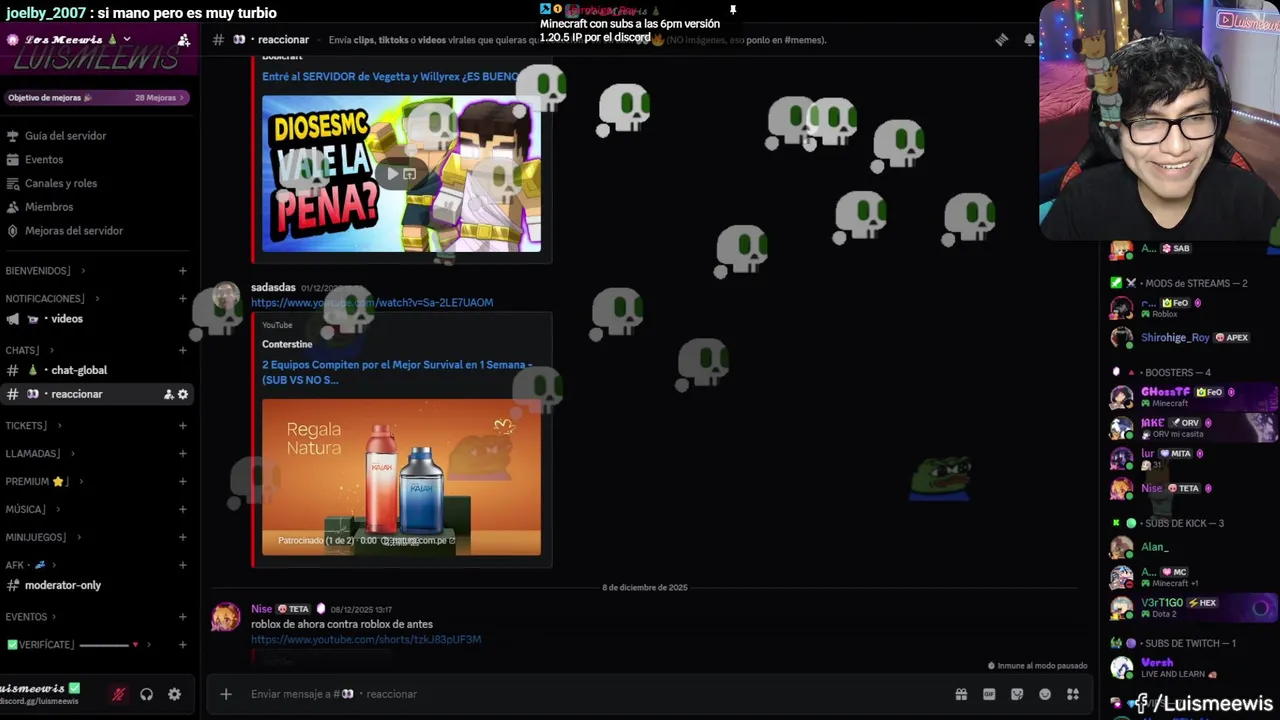Viewport: 1280px width, 720px height.
Task: Switch to chat-global channel
Action: click(96, 370)
